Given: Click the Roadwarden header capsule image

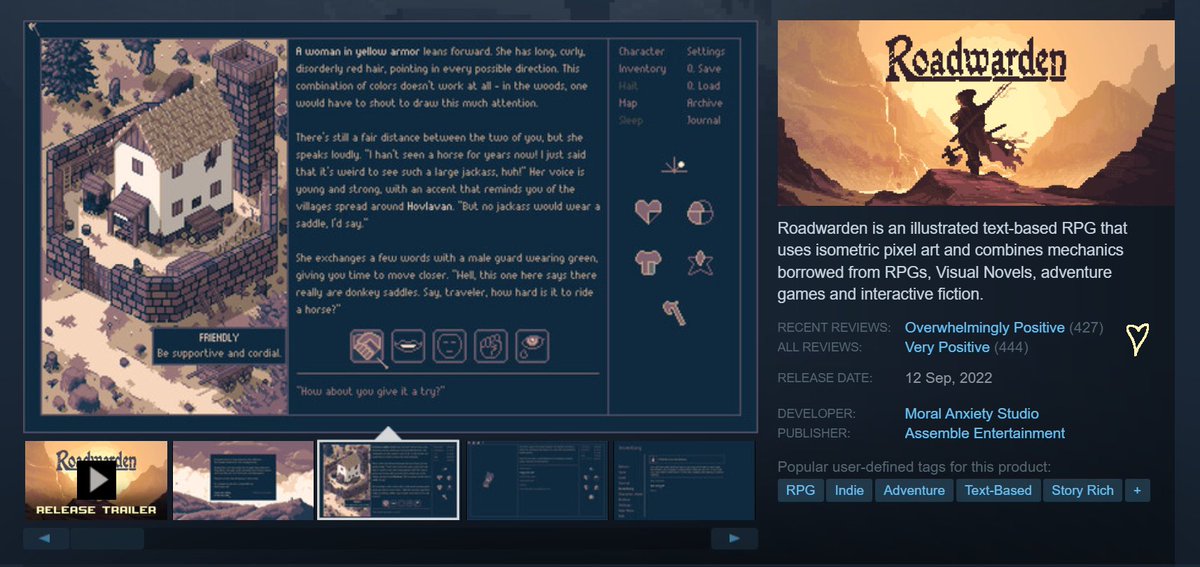Looking at the screenshot, I should [x=976, y=112].
